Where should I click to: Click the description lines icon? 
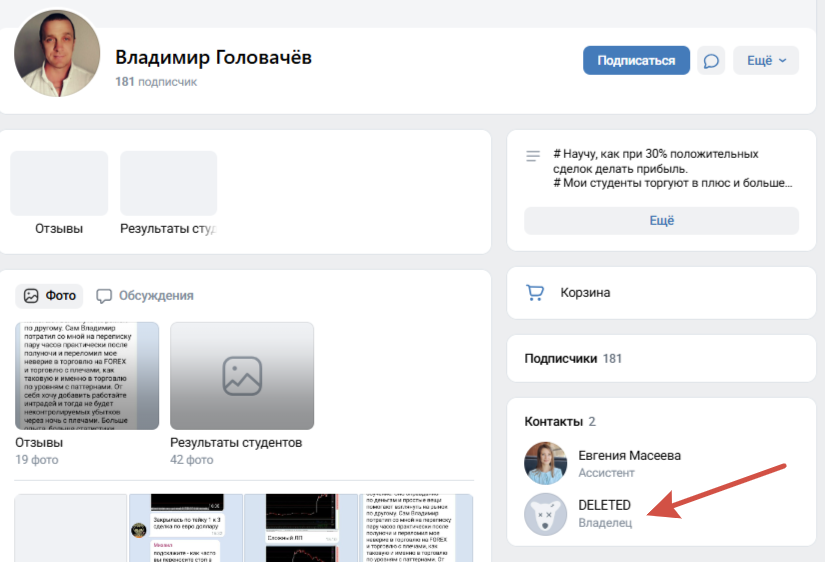pos(533,156)
